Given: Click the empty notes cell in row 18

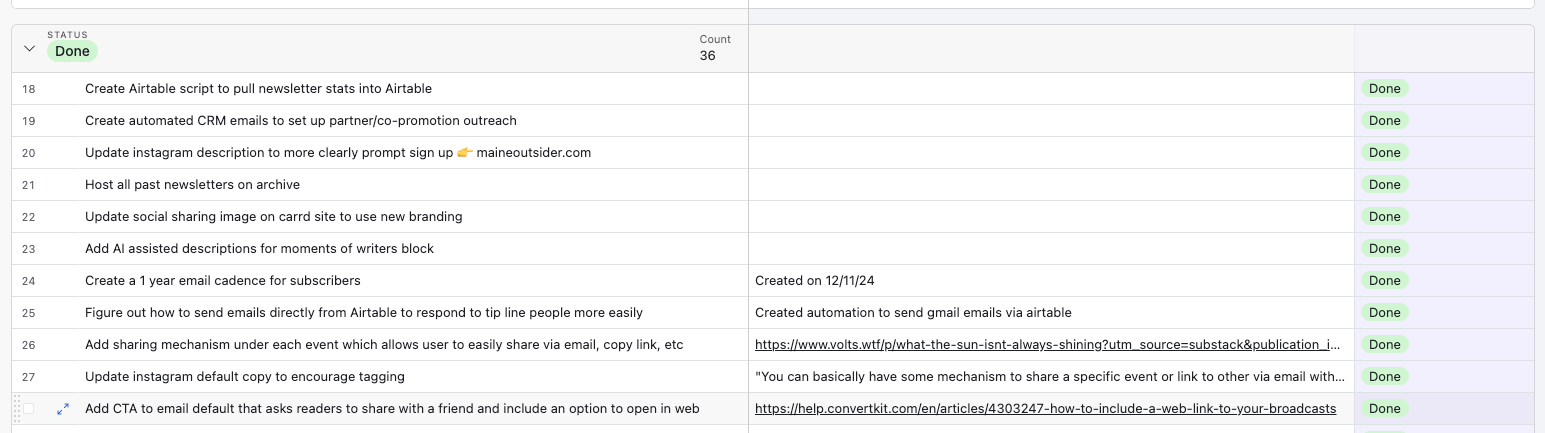Looking at the screenshot, I should click(1051, 89).
